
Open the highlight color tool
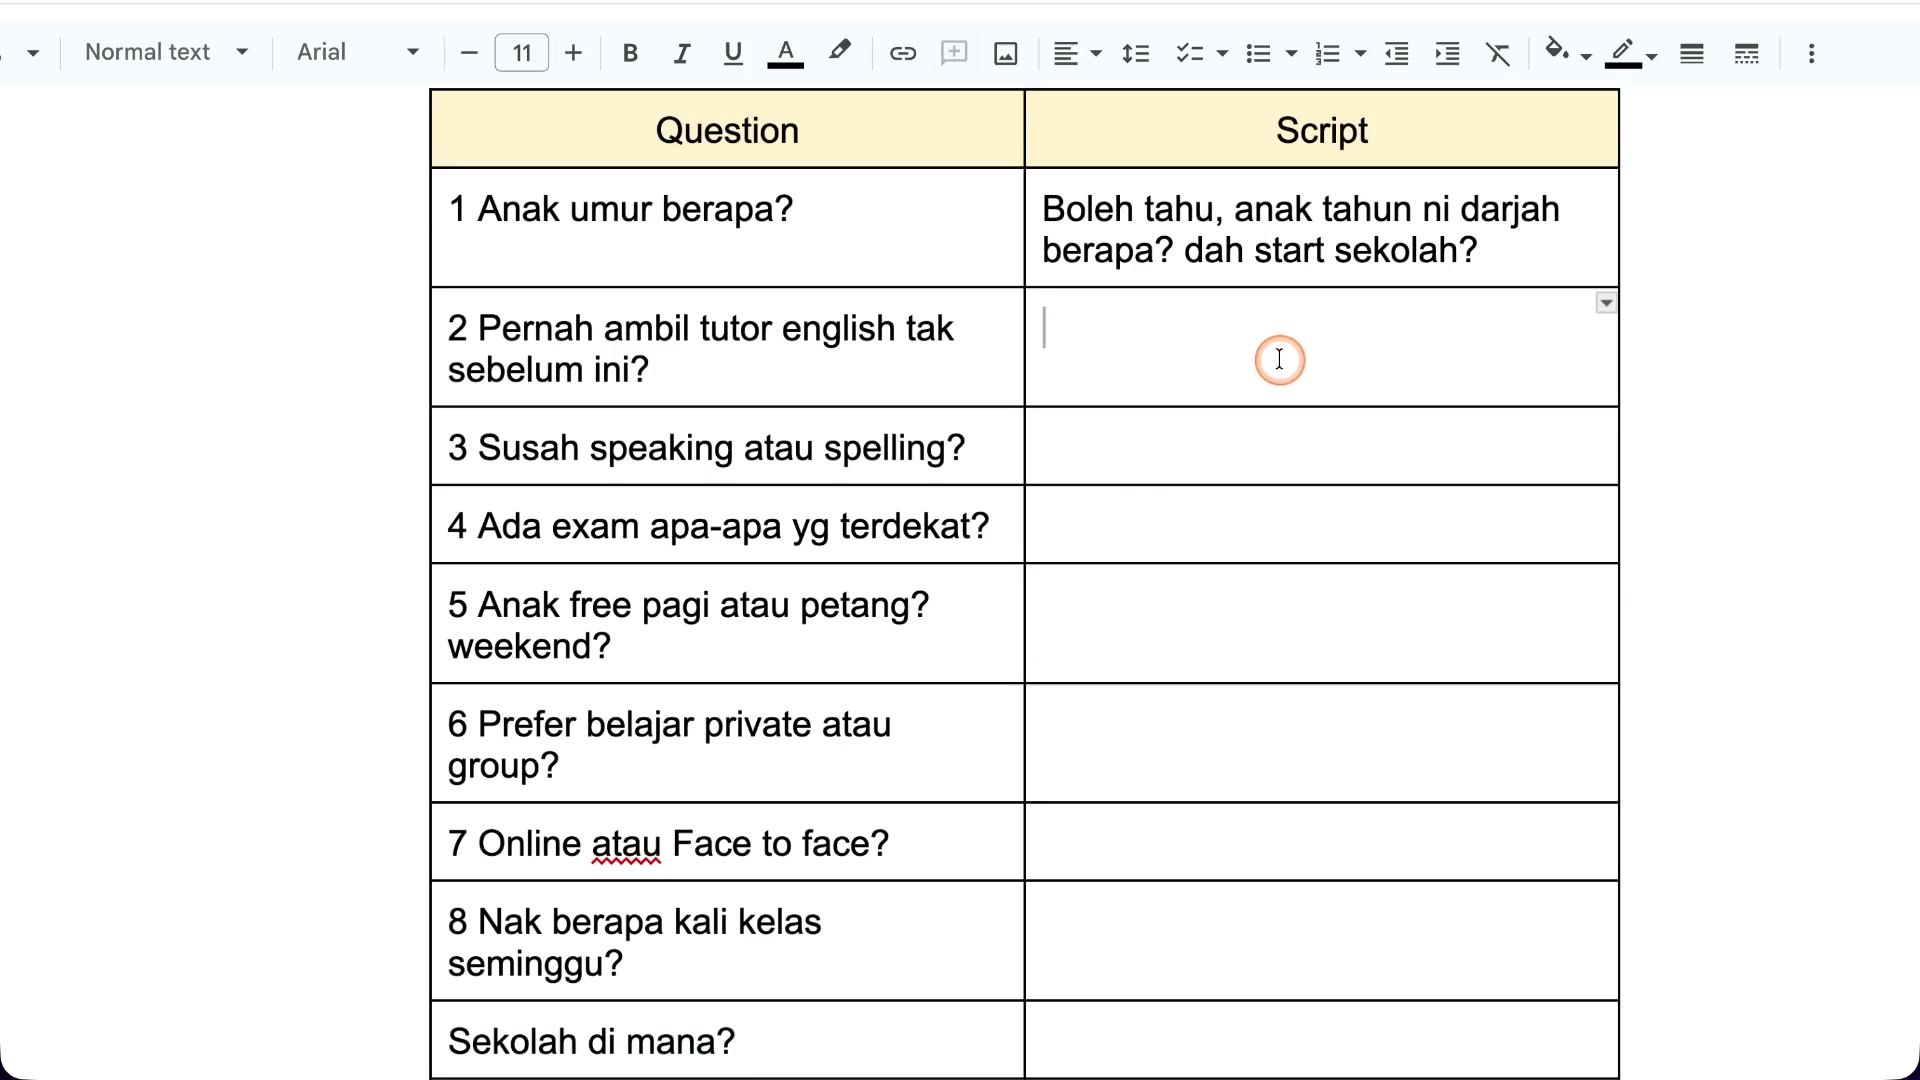click(x=840, y=51)
